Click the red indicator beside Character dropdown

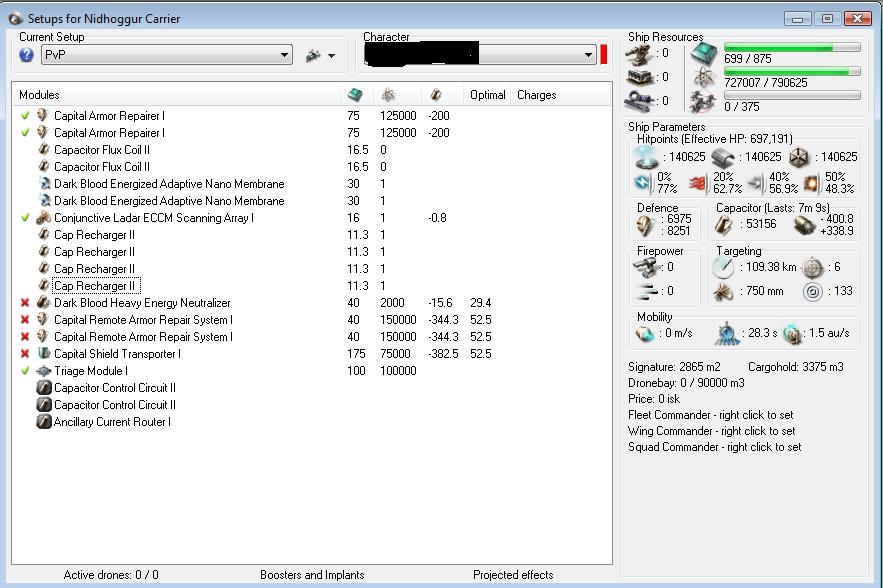(x=604, y=55)
